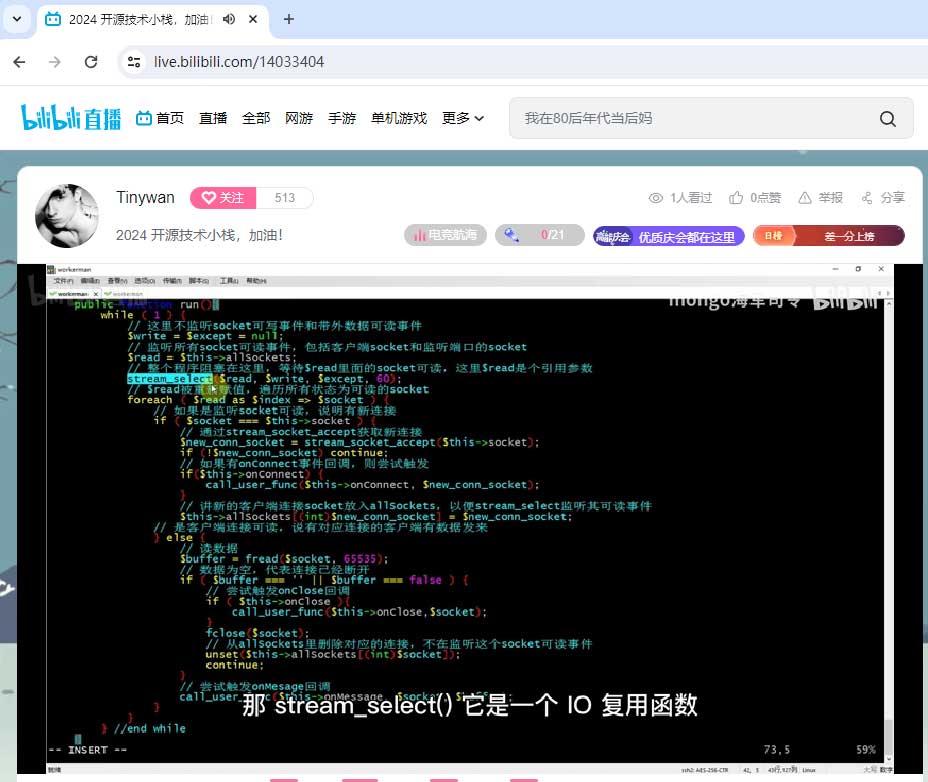Switch the ranking banner to 日榜
Image resolution: width=928 pixels, height=782 pixels.
tap(772, 235)
